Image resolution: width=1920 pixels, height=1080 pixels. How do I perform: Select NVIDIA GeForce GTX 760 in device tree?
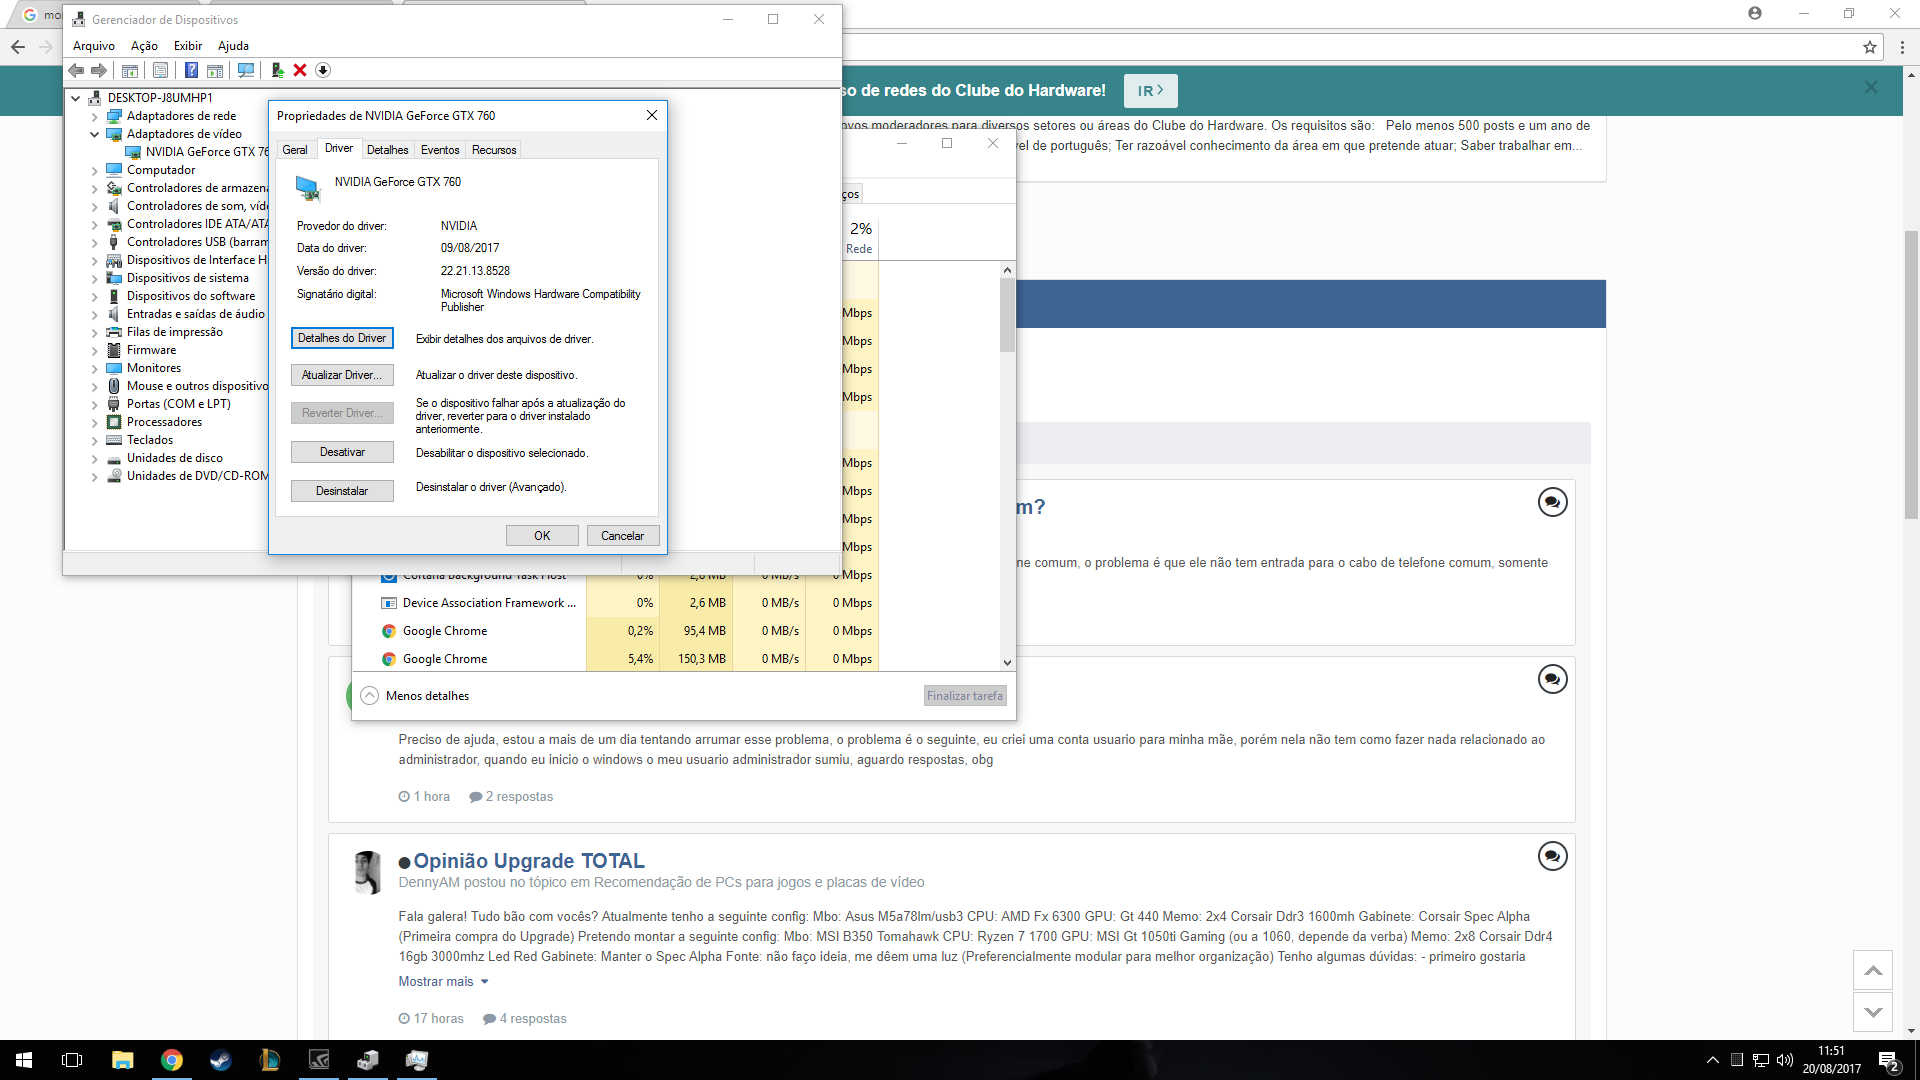198,152
